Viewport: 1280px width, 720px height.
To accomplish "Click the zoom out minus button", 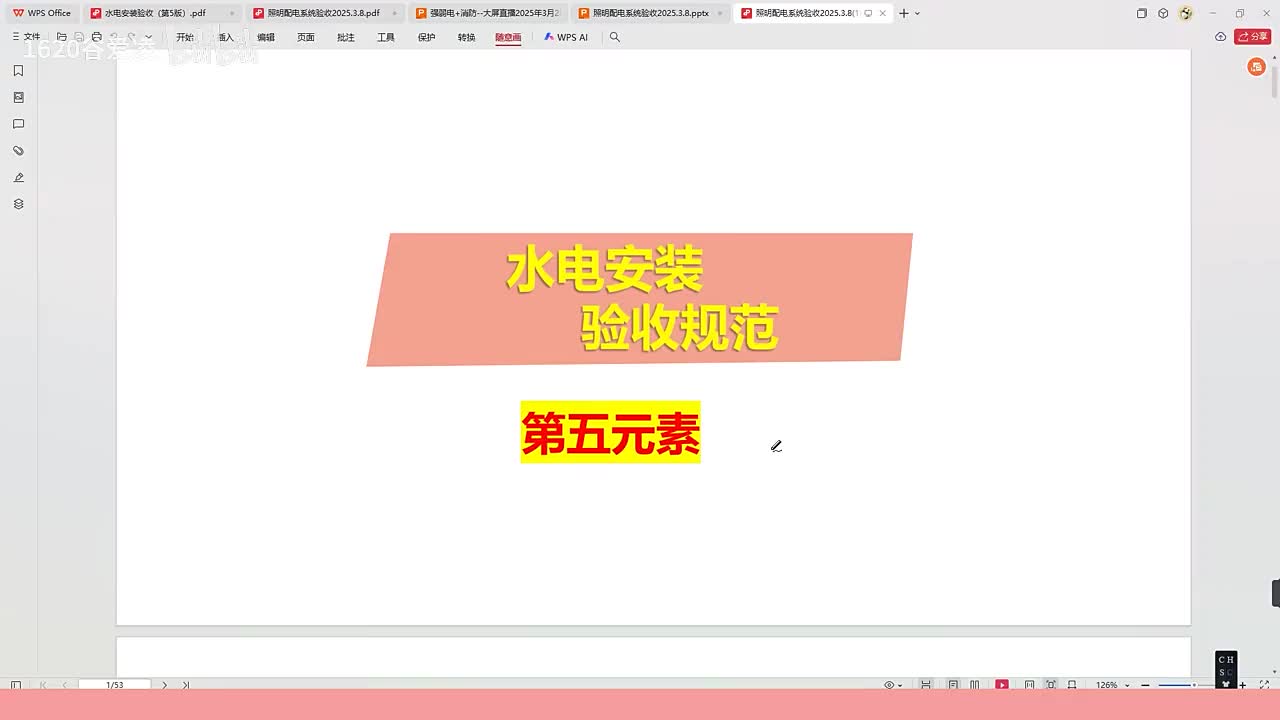I will [1146, 685].
